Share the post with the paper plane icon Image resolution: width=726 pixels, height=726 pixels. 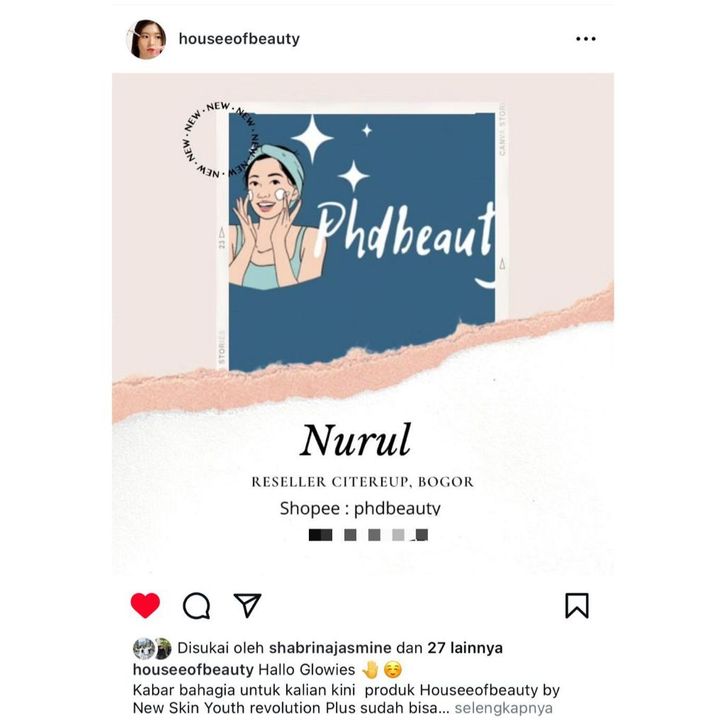247,605
